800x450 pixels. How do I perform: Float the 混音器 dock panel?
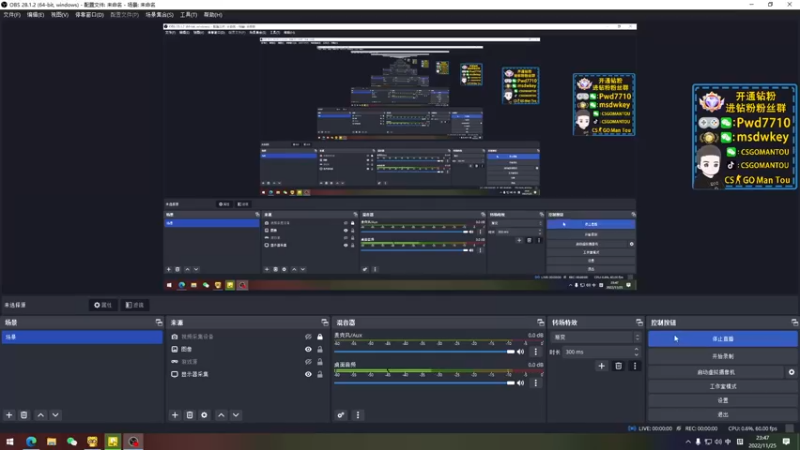coord(541,322)
